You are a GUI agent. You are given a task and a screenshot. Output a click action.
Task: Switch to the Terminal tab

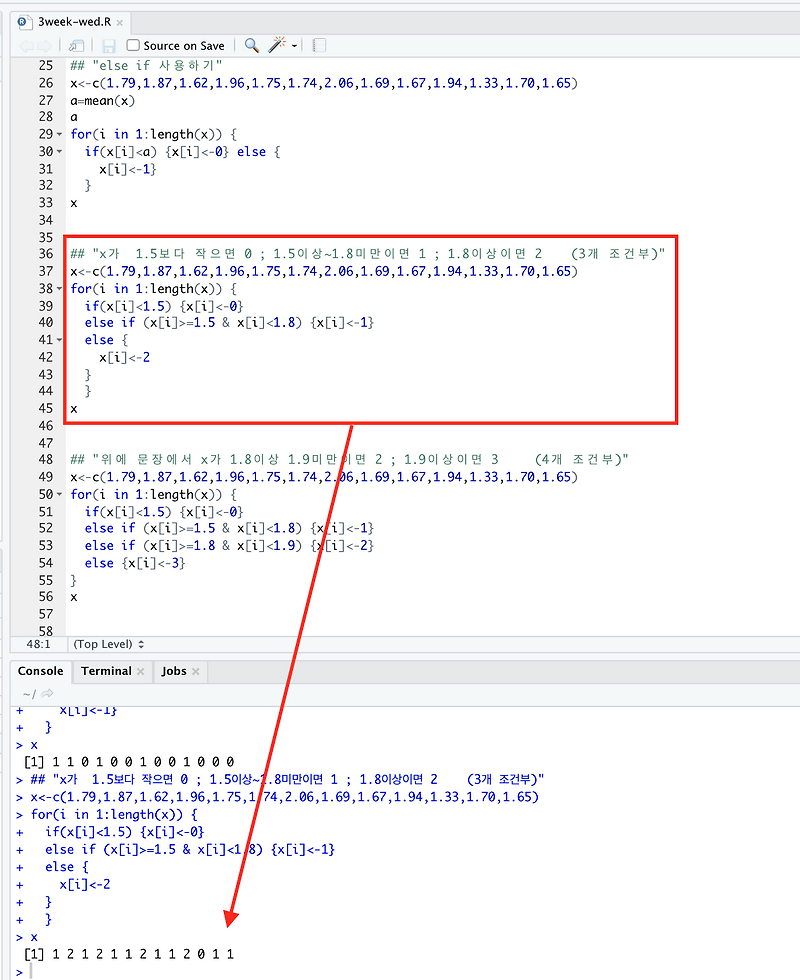point(106,671)
